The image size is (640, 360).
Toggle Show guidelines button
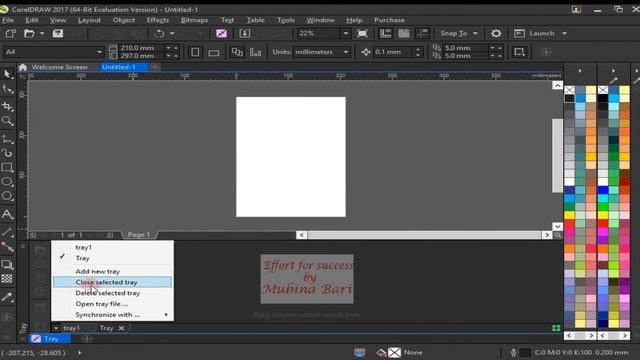coord(422,33)
